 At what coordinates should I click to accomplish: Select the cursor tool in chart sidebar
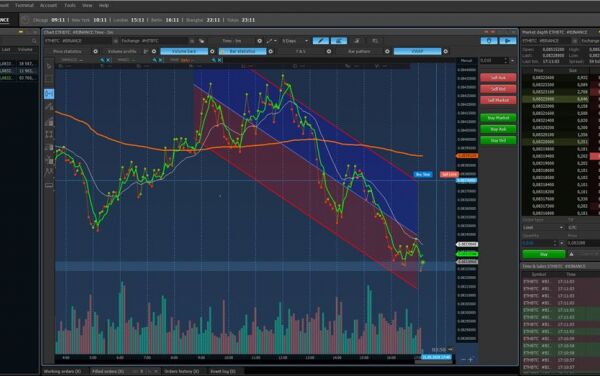click(49, 66)
